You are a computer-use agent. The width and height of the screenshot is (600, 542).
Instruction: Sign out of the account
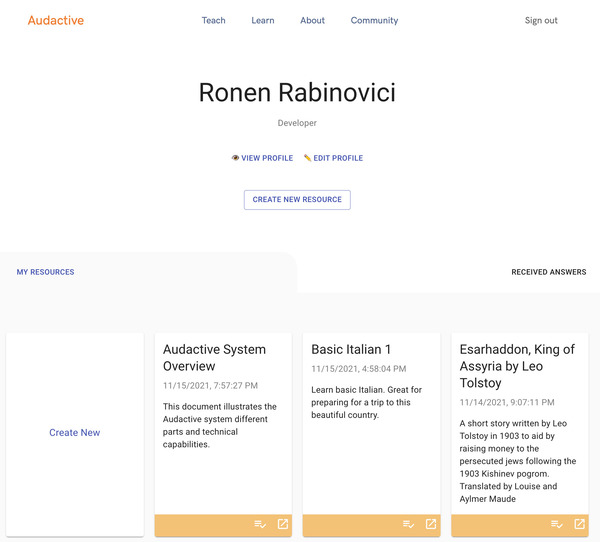[541, 20]
